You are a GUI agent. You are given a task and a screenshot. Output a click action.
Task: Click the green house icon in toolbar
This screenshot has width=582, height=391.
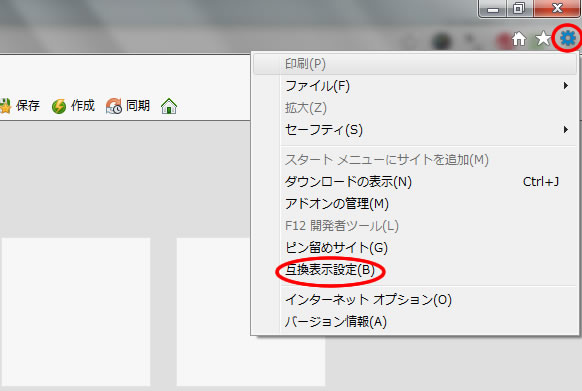click(x=169, y=106)
